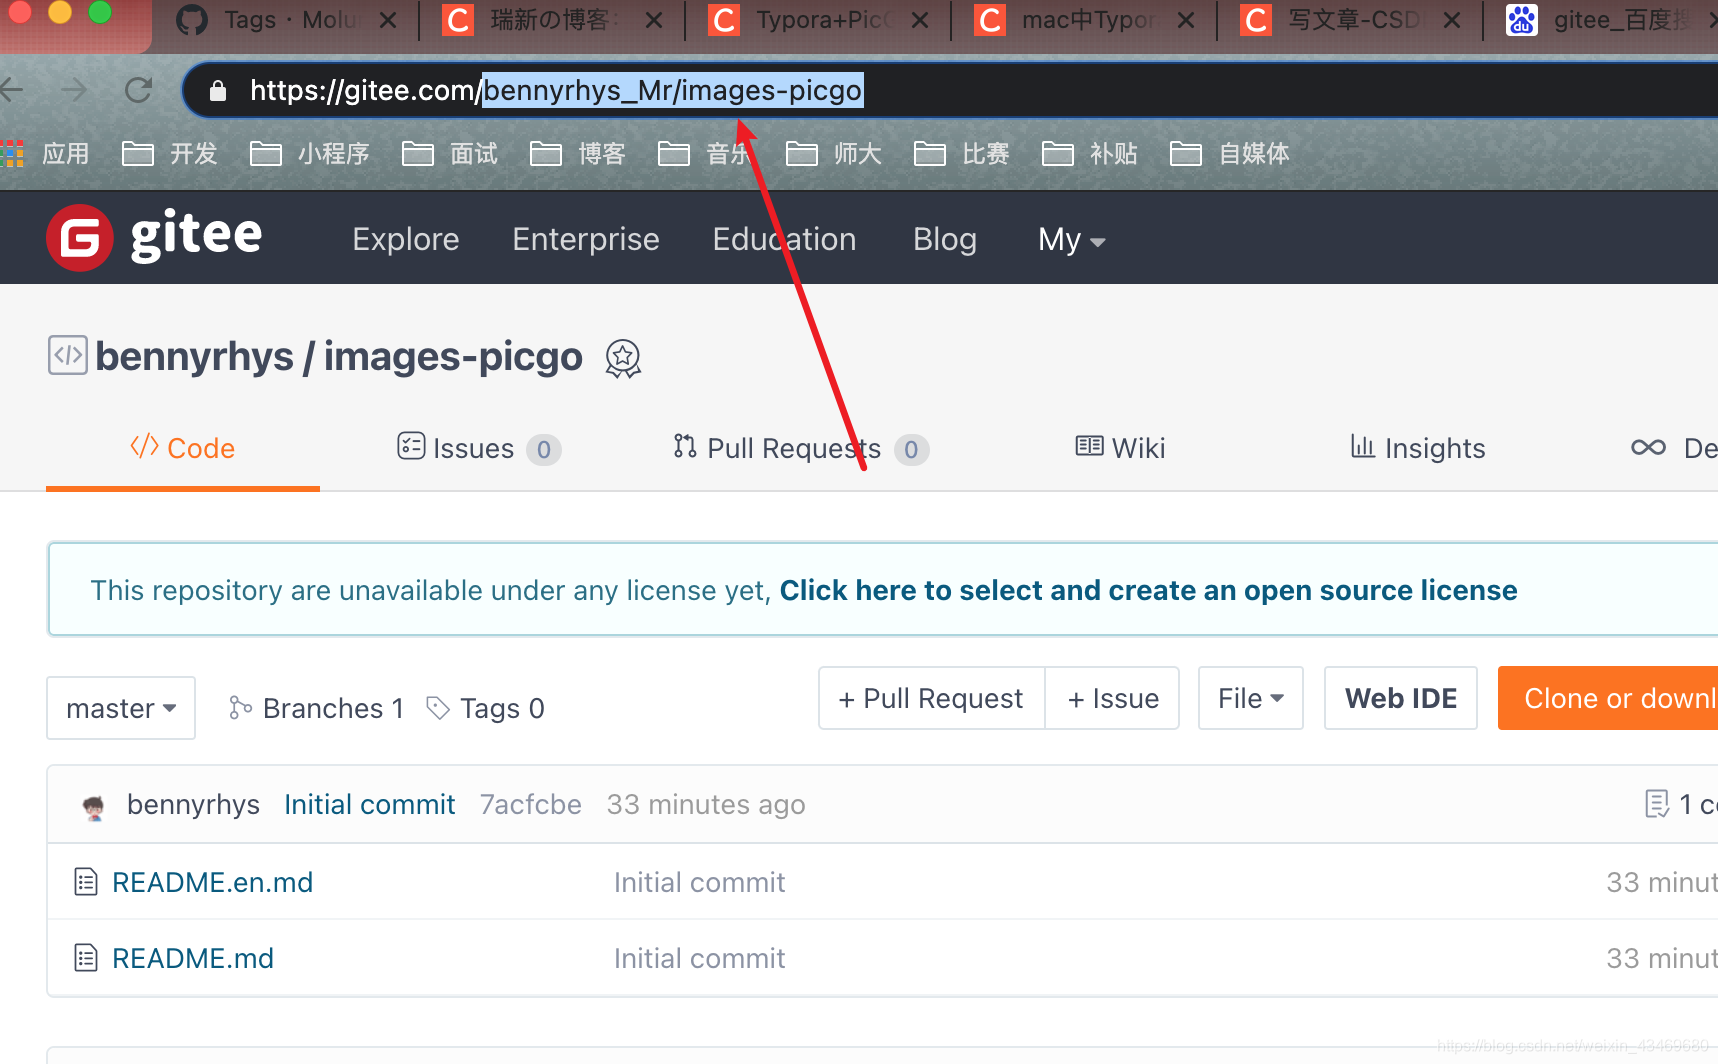Click the + Issue button
The width and height of the screenshot is (1718, 1064).
[x=1113, y=698]
